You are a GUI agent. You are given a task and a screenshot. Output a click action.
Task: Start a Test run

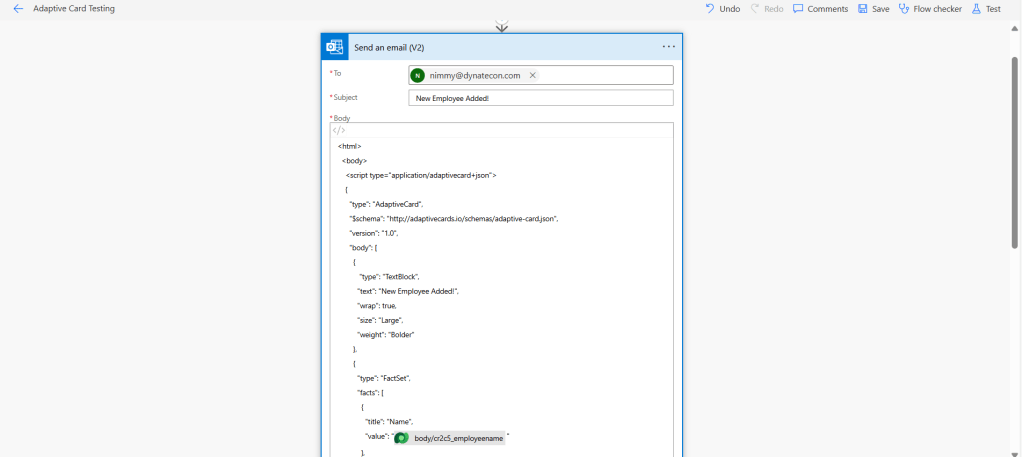tap(985, 8)
